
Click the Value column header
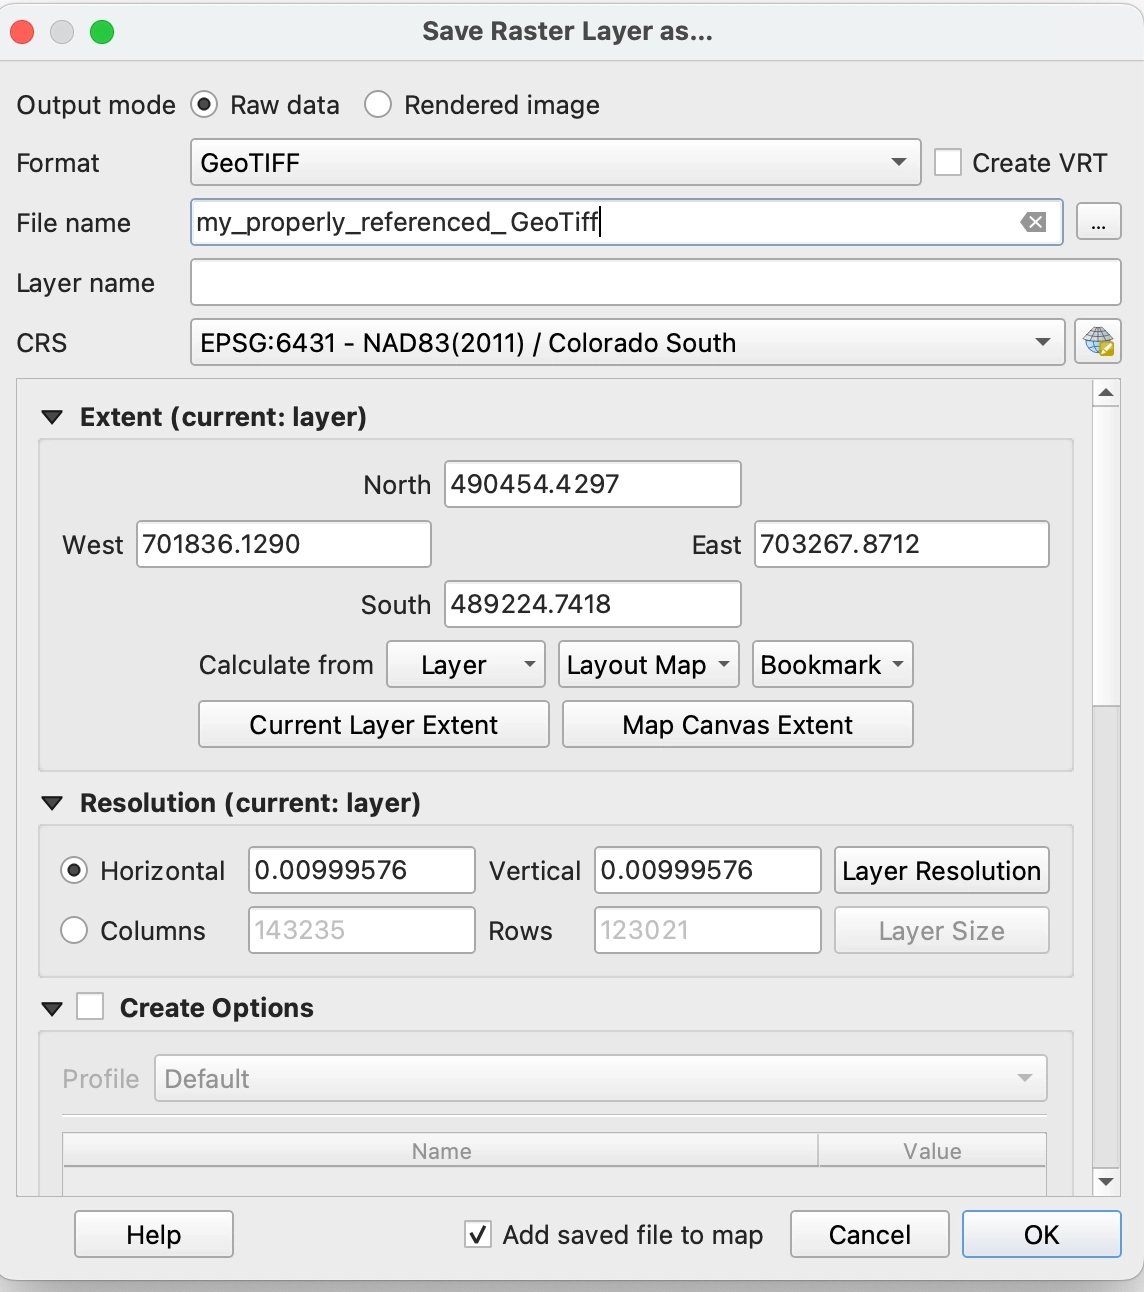[x=932, y=1151]
